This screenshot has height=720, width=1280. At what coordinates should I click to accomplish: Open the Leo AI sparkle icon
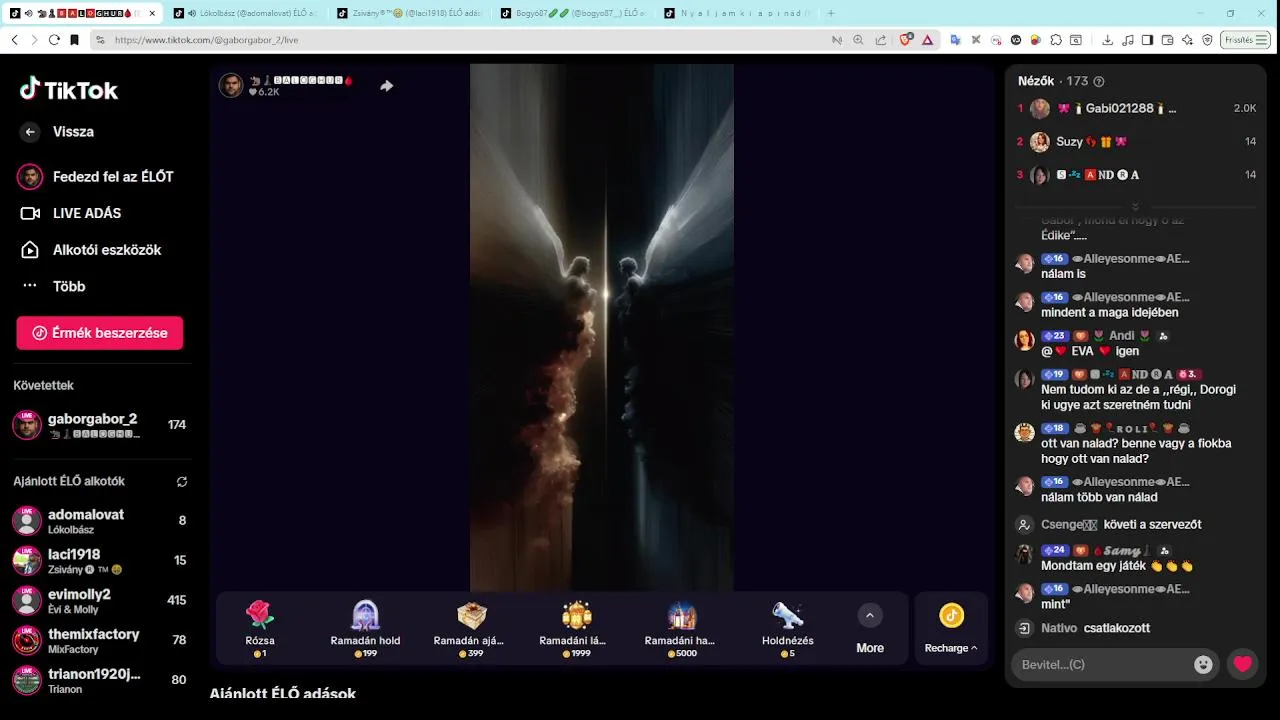pos(1188,40)
